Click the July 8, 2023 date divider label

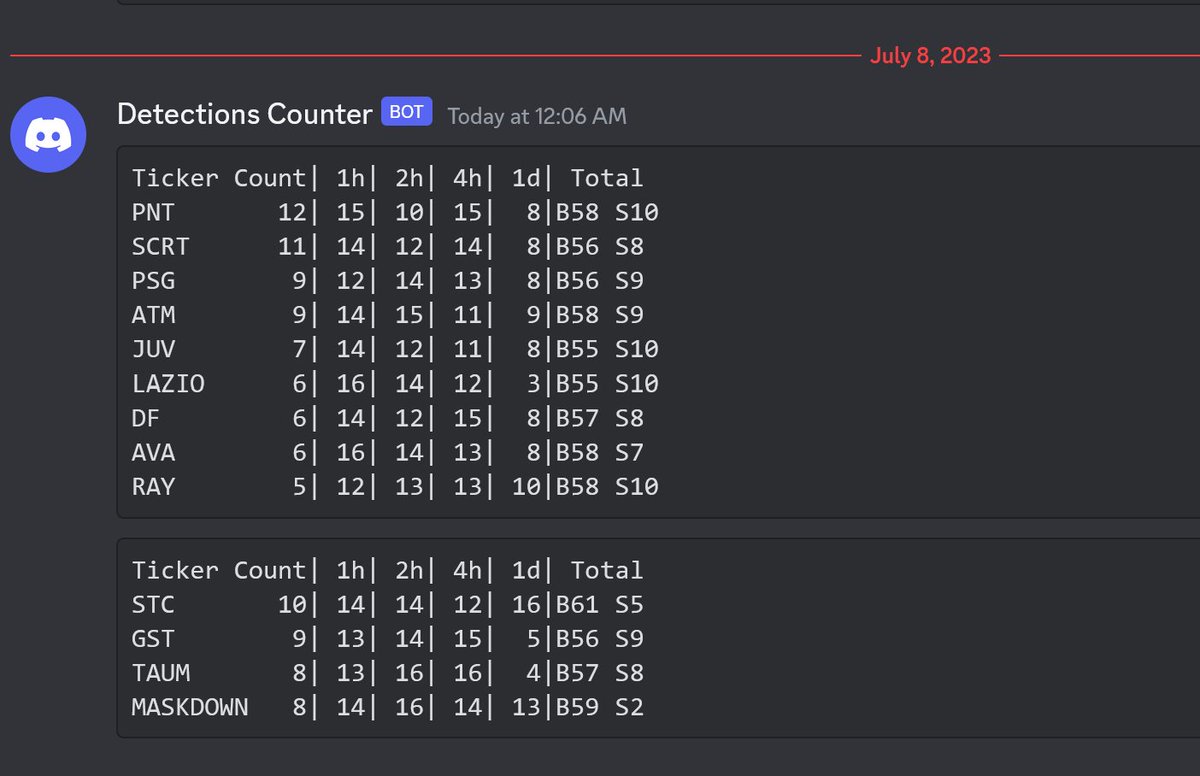click(930, 55)
